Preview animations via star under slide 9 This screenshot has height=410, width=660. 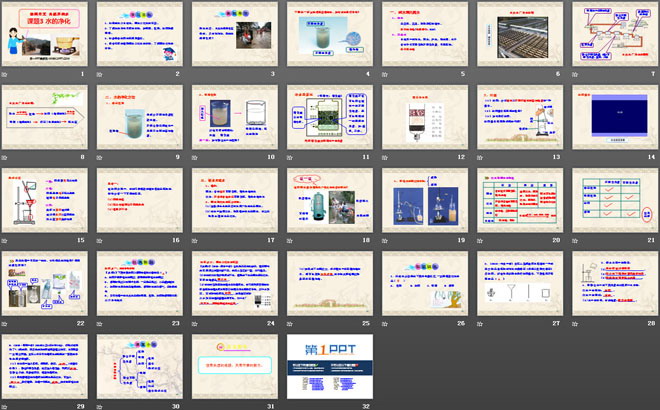pyautogui.click(x=104, y=157)
